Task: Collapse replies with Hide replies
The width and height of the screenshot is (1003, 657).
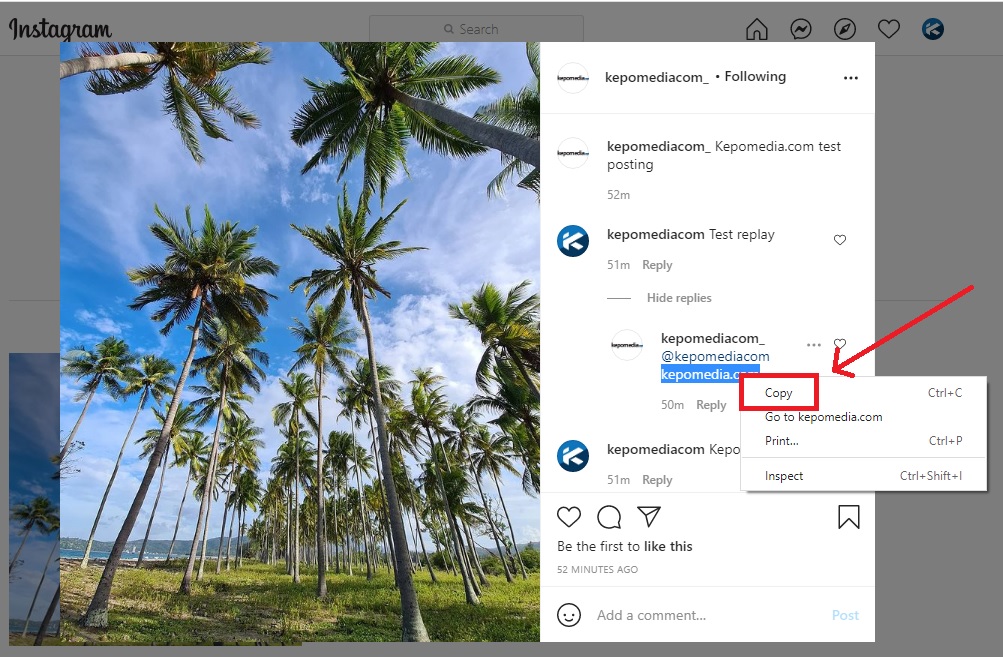Action: [x=679, y=297]
